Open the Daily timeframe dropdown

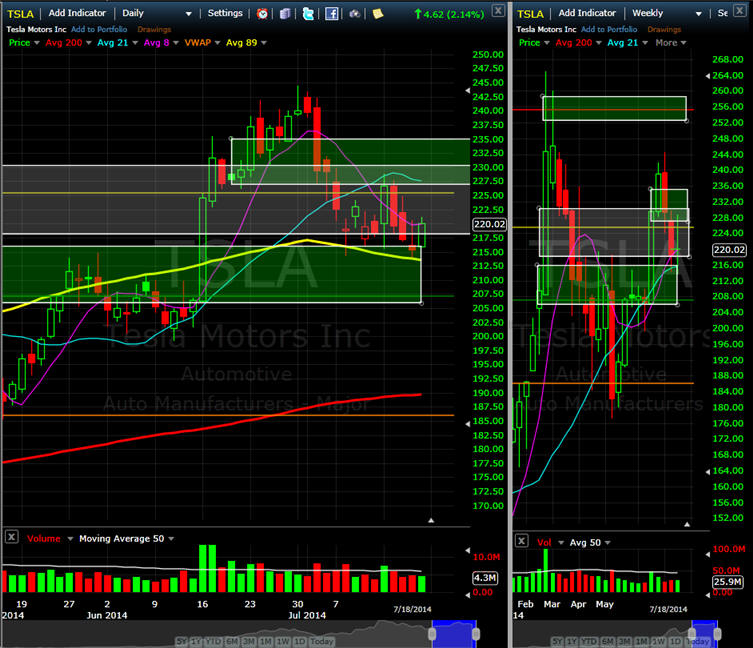point(157,13)
